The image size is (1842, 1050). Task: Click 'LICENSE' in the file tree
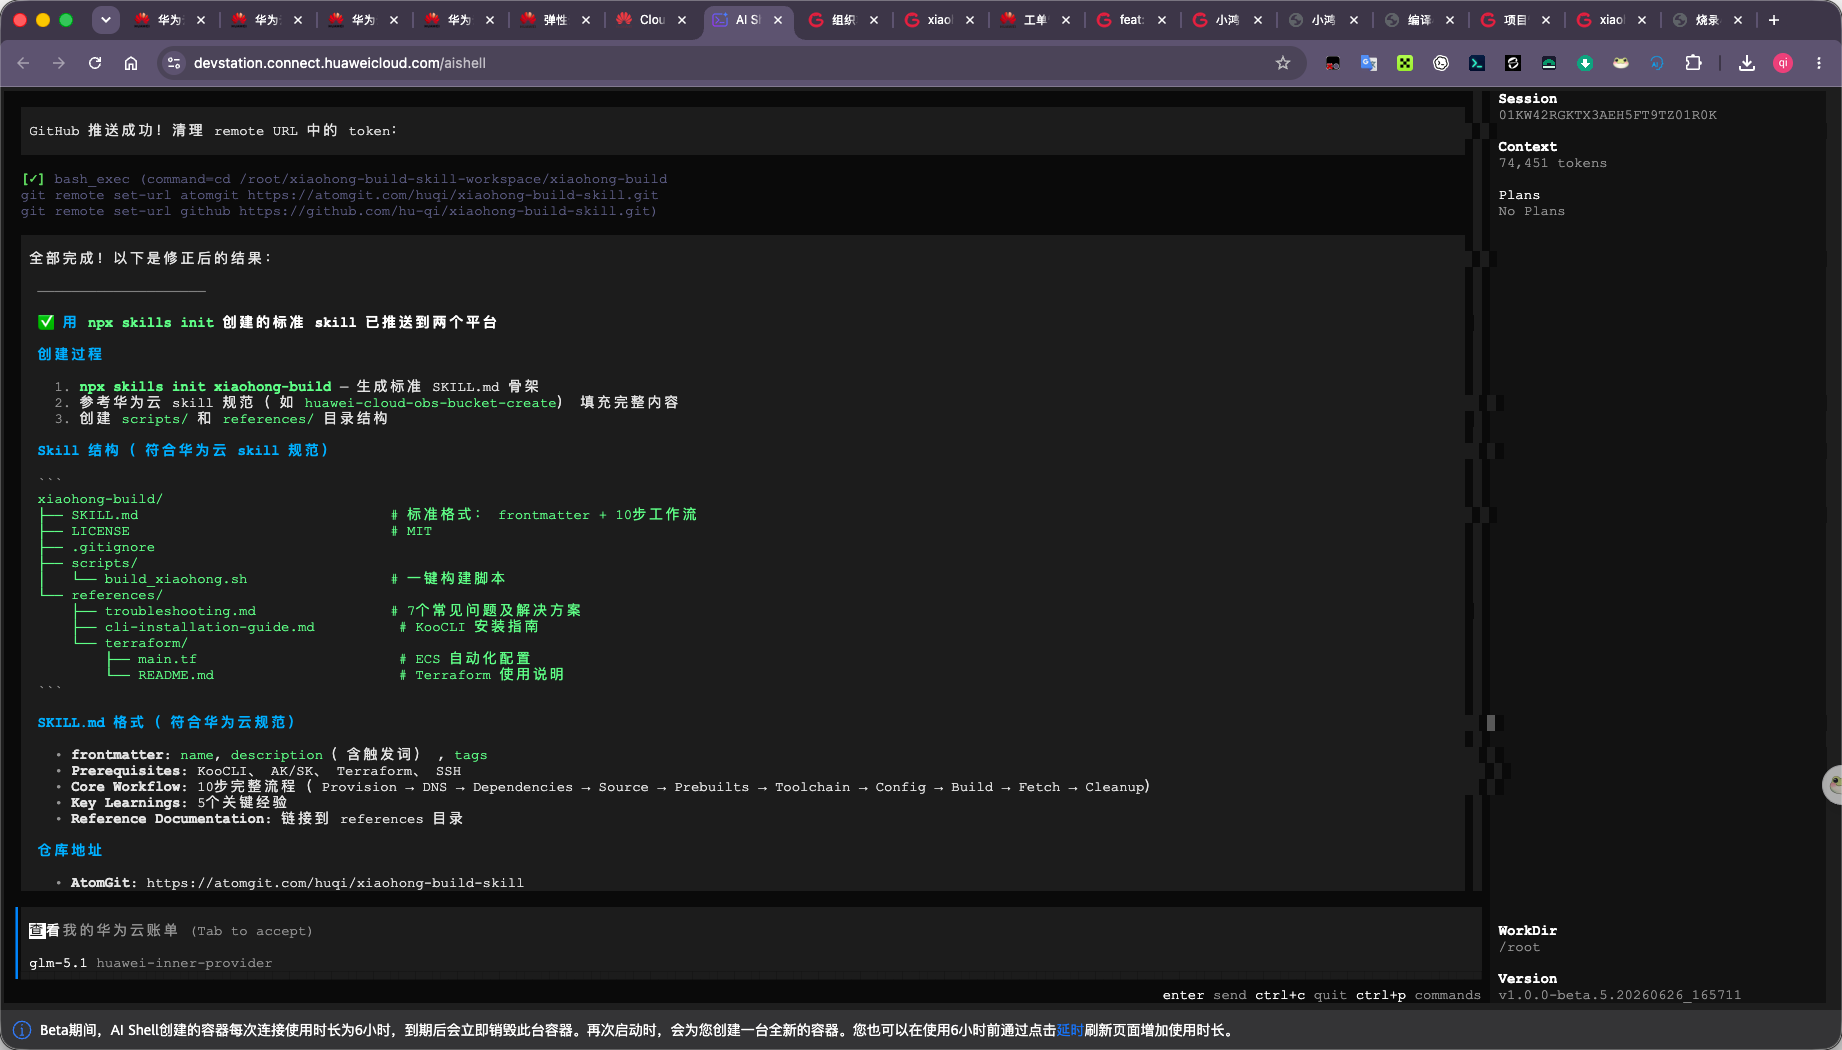point(100,531)
